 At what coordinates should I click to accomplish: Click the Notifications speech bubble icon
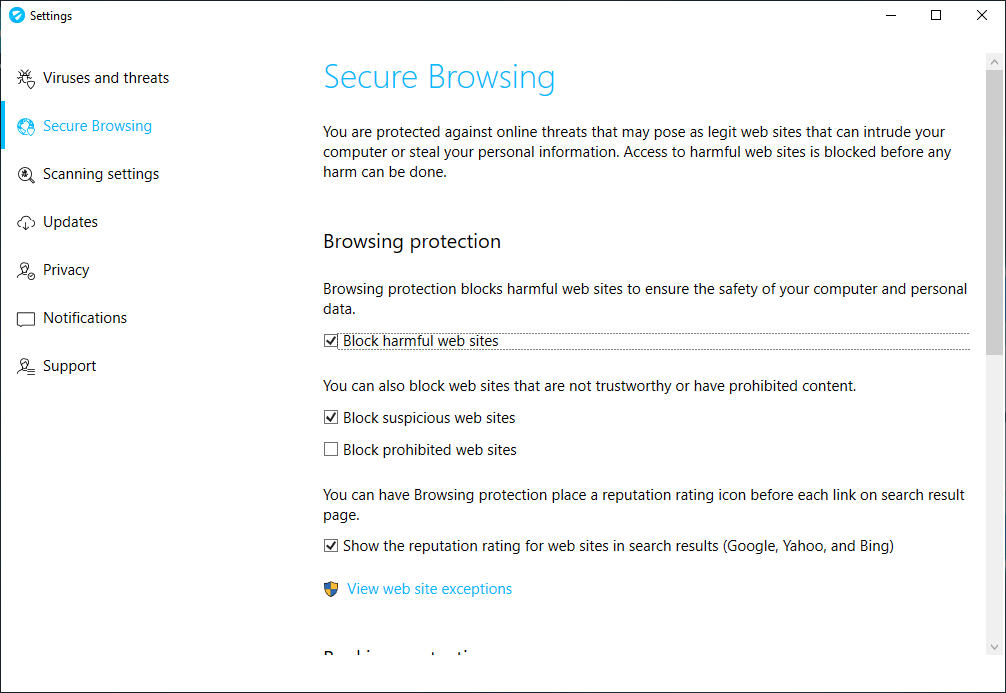point(26,318)
